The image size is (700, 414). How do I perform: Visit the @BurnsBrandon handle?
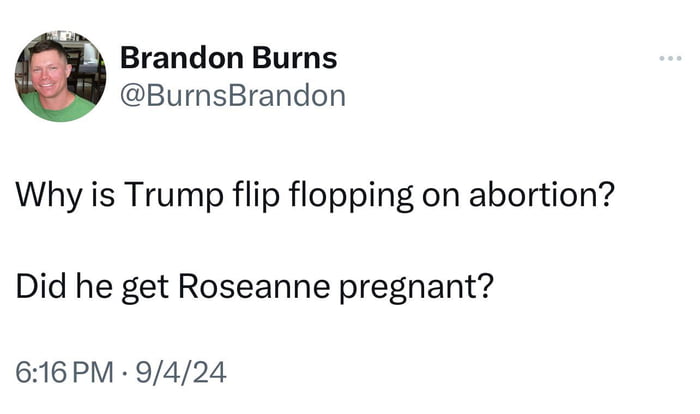[x=232, y=96]
